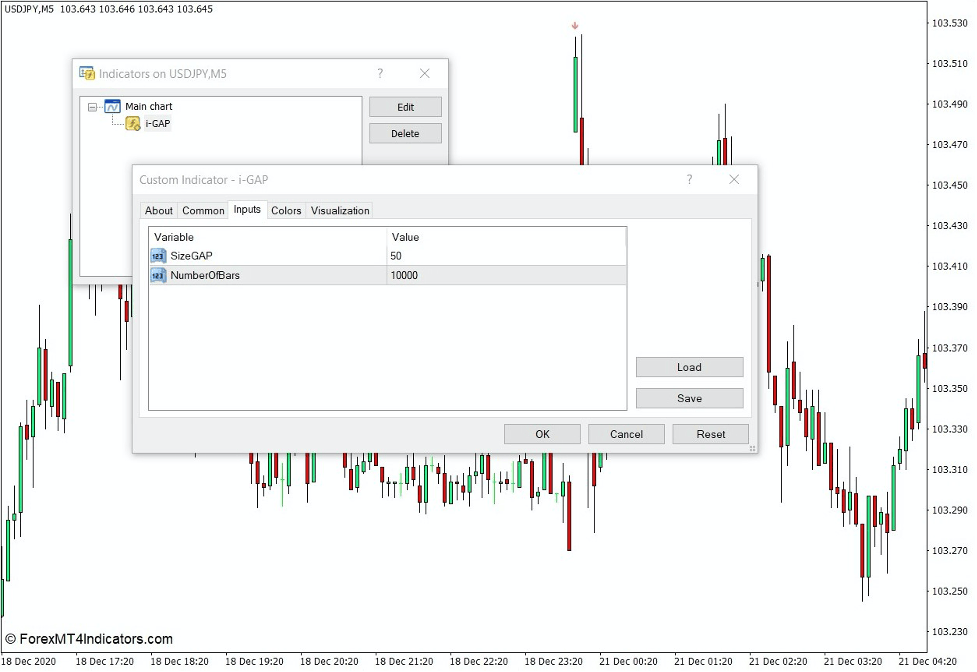Screen dimensions: 977x672
Task: Select the red sell arrow above the tall candle
Action: (574, 27)
